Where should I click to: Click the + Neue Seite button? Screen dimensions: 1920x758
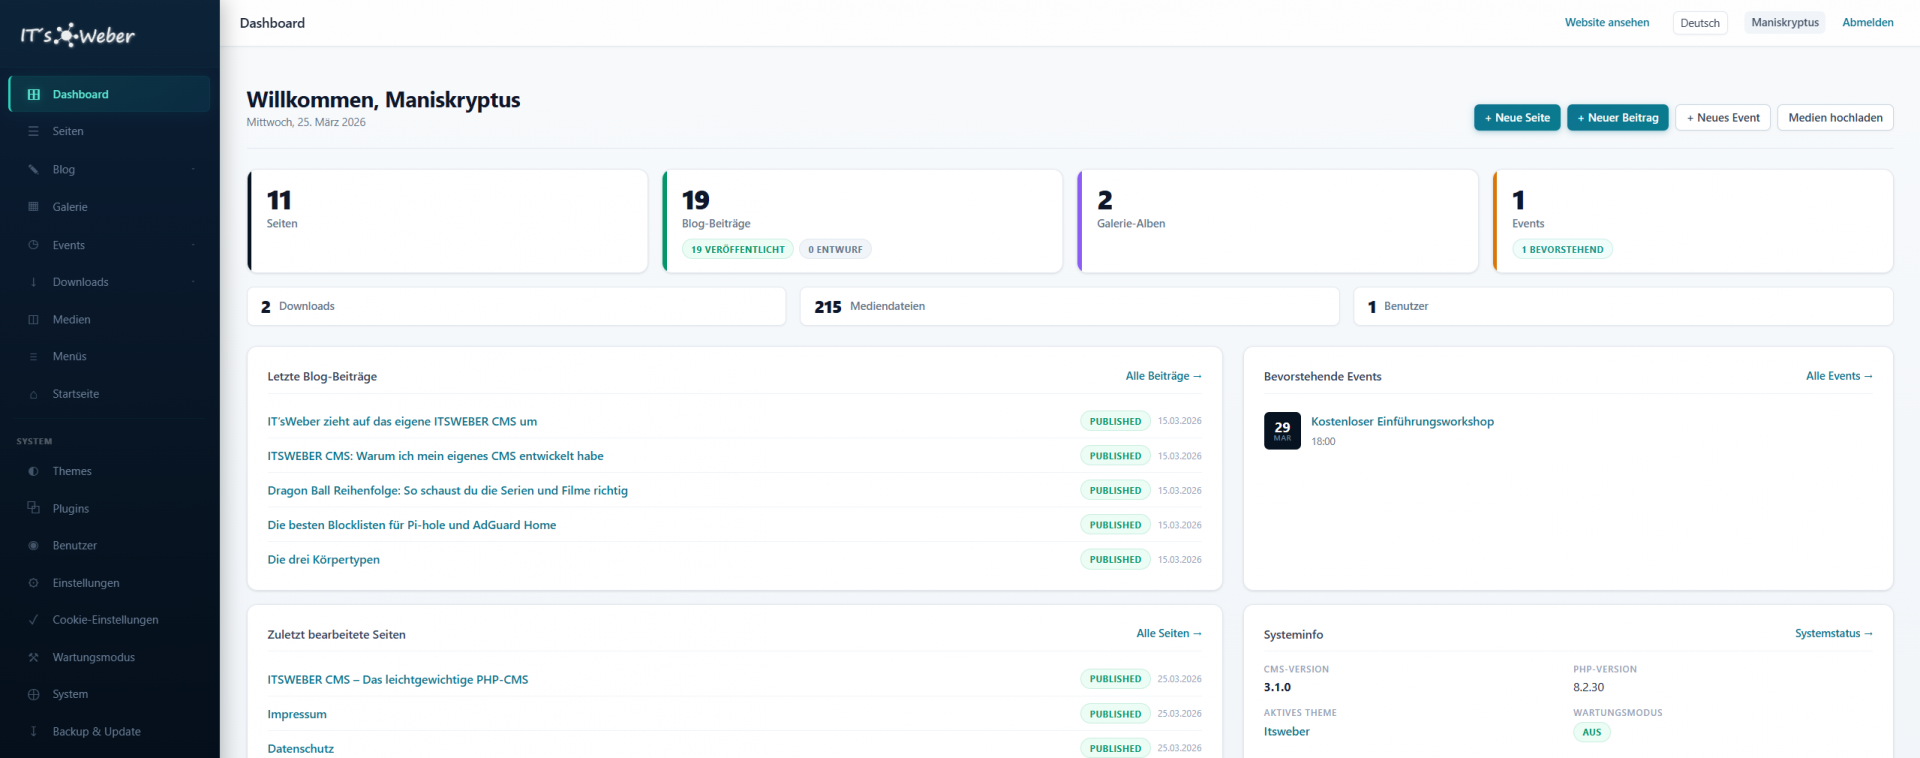click(x=1517, y=118)
